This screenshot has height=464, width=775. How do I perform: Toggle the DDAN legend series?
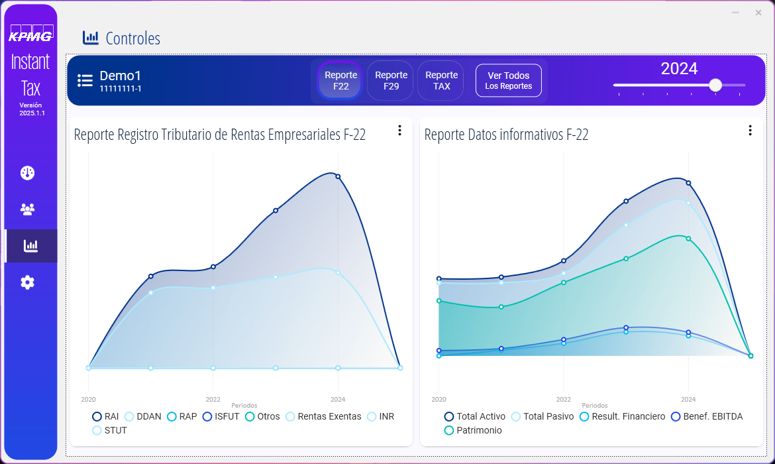[142, 416]
